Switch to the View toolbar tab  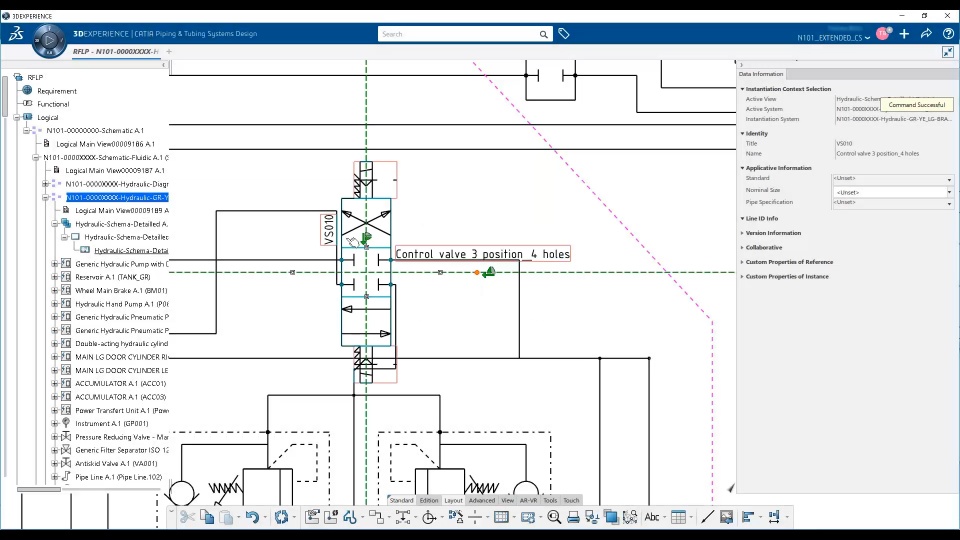(x=508, y=500)
